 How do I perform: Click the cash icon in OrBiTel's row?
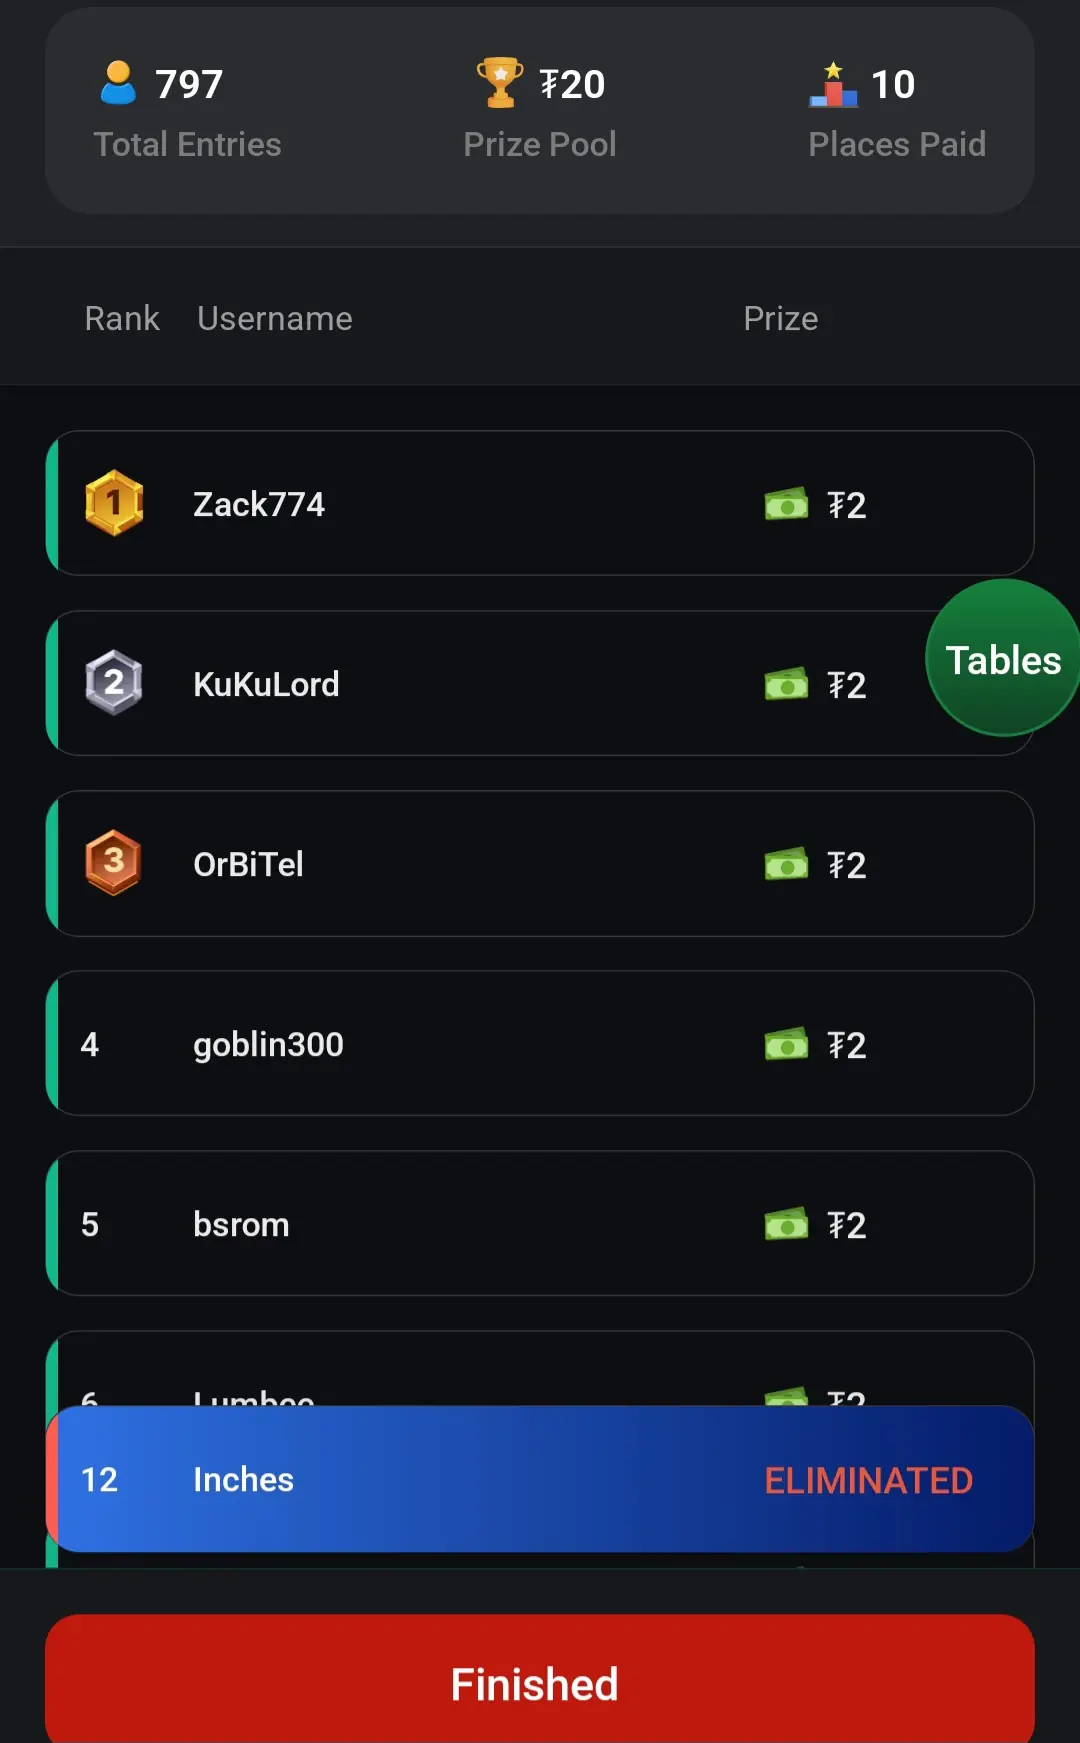786,864
